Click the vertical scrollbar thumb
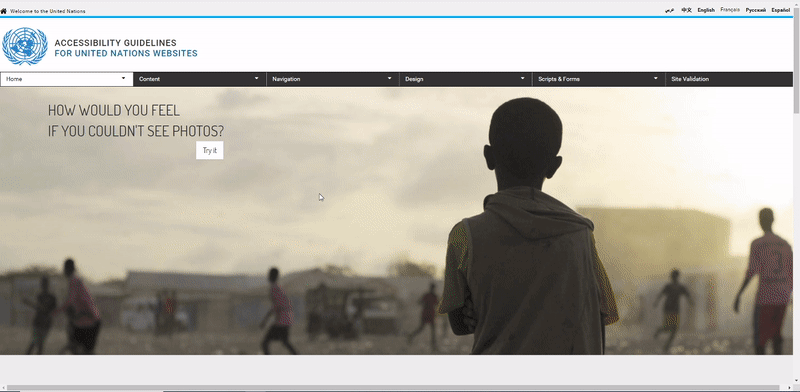 796,60
